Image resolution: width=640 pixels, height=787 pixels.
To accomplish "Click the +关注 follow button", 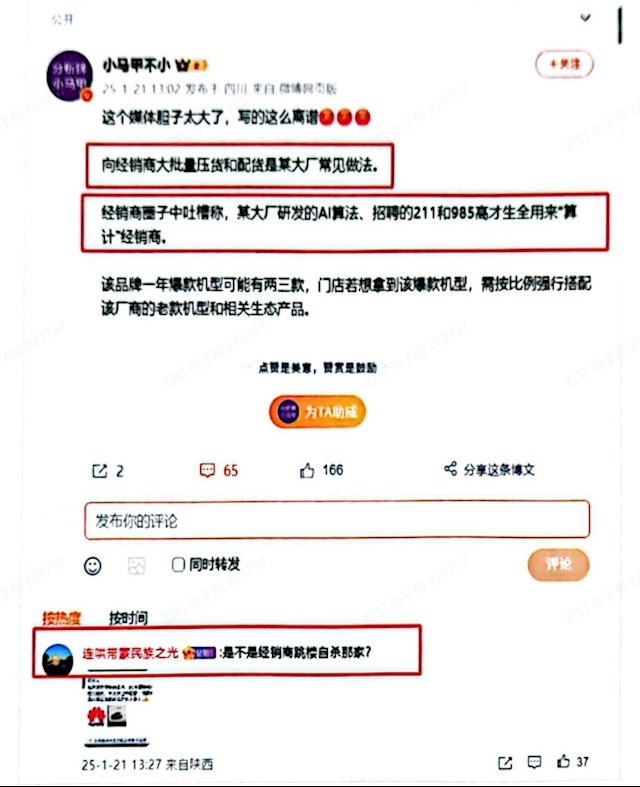I will coord(565,64).
